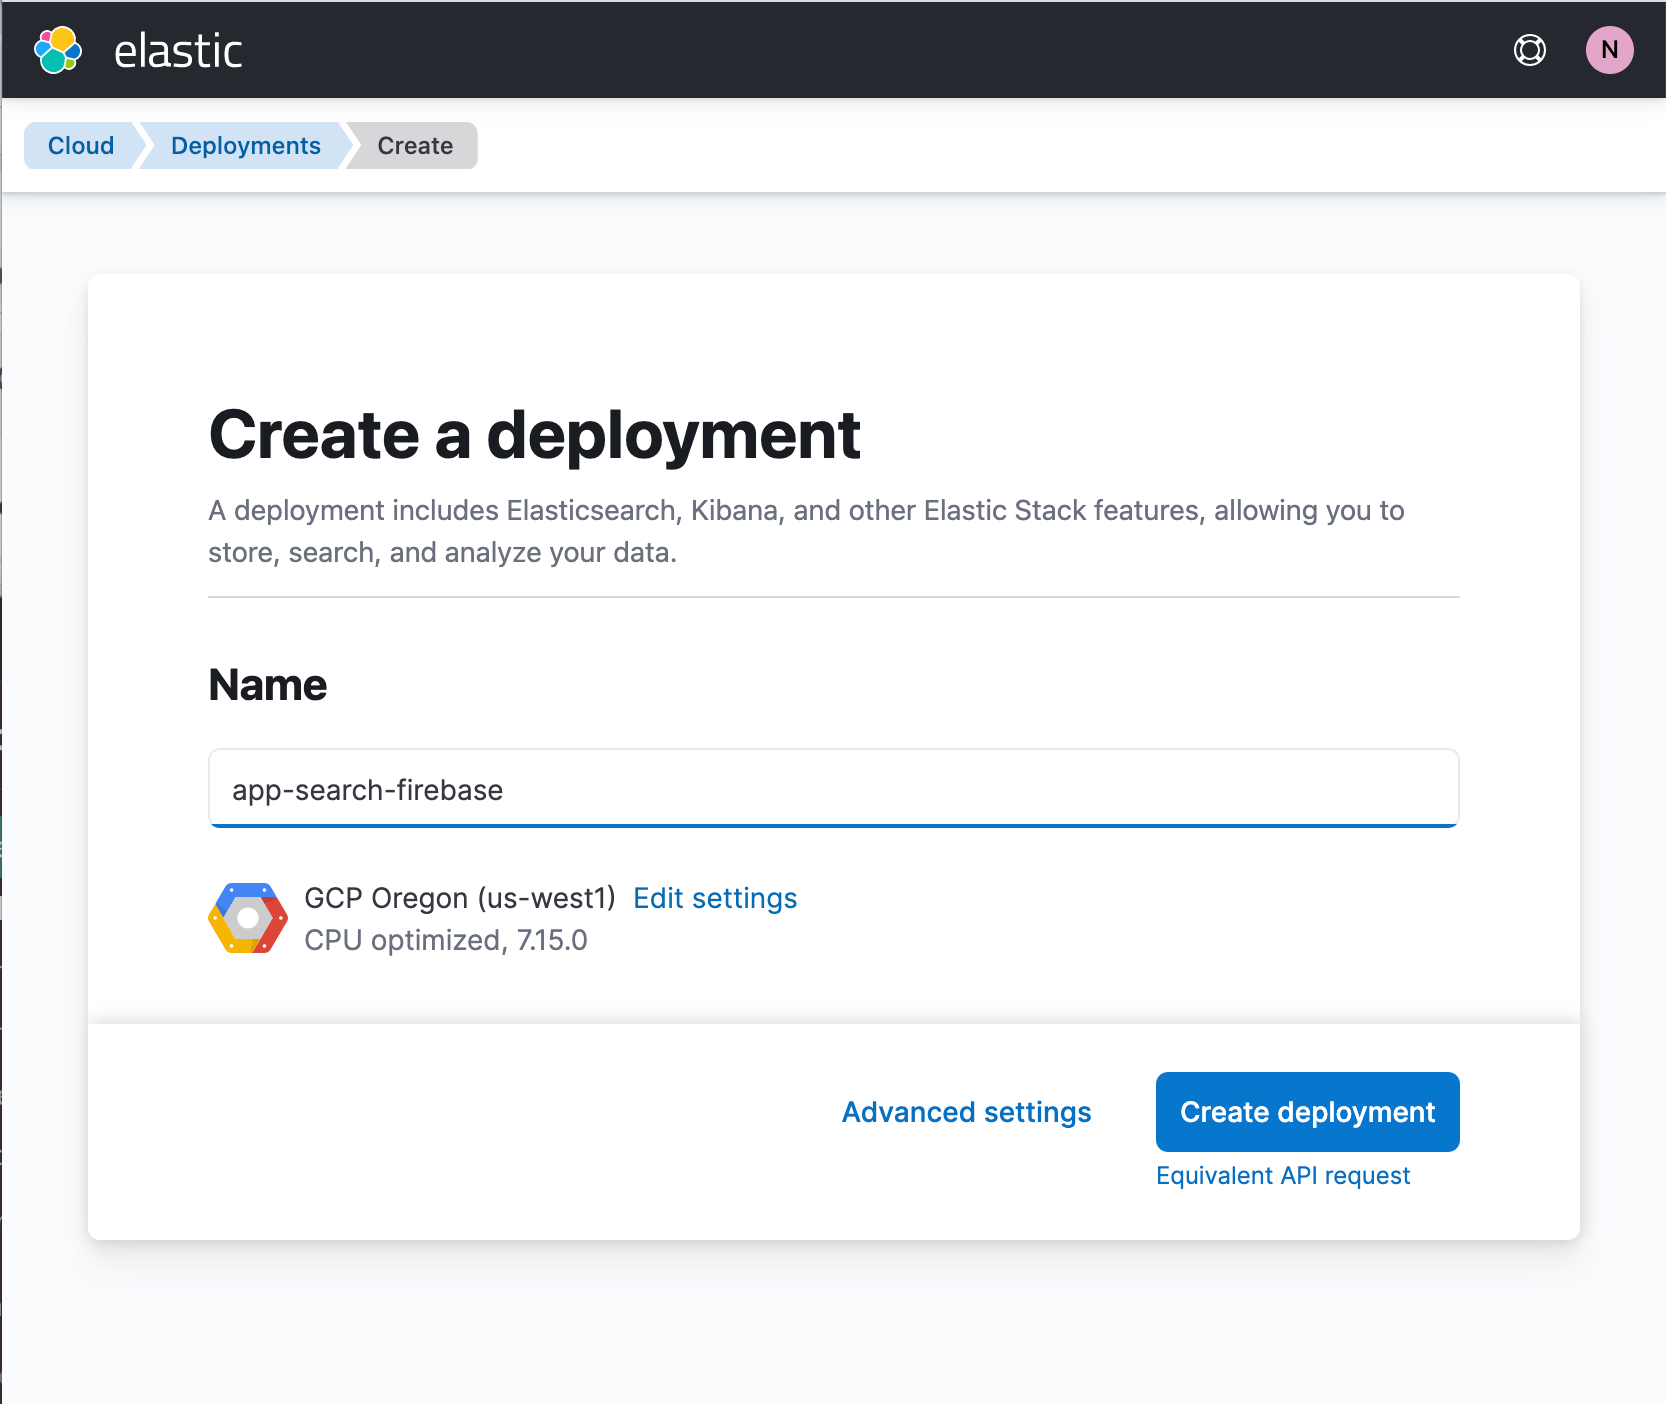
Task: Go to the Cloud breadcrumb
Action: click(81, 146)
